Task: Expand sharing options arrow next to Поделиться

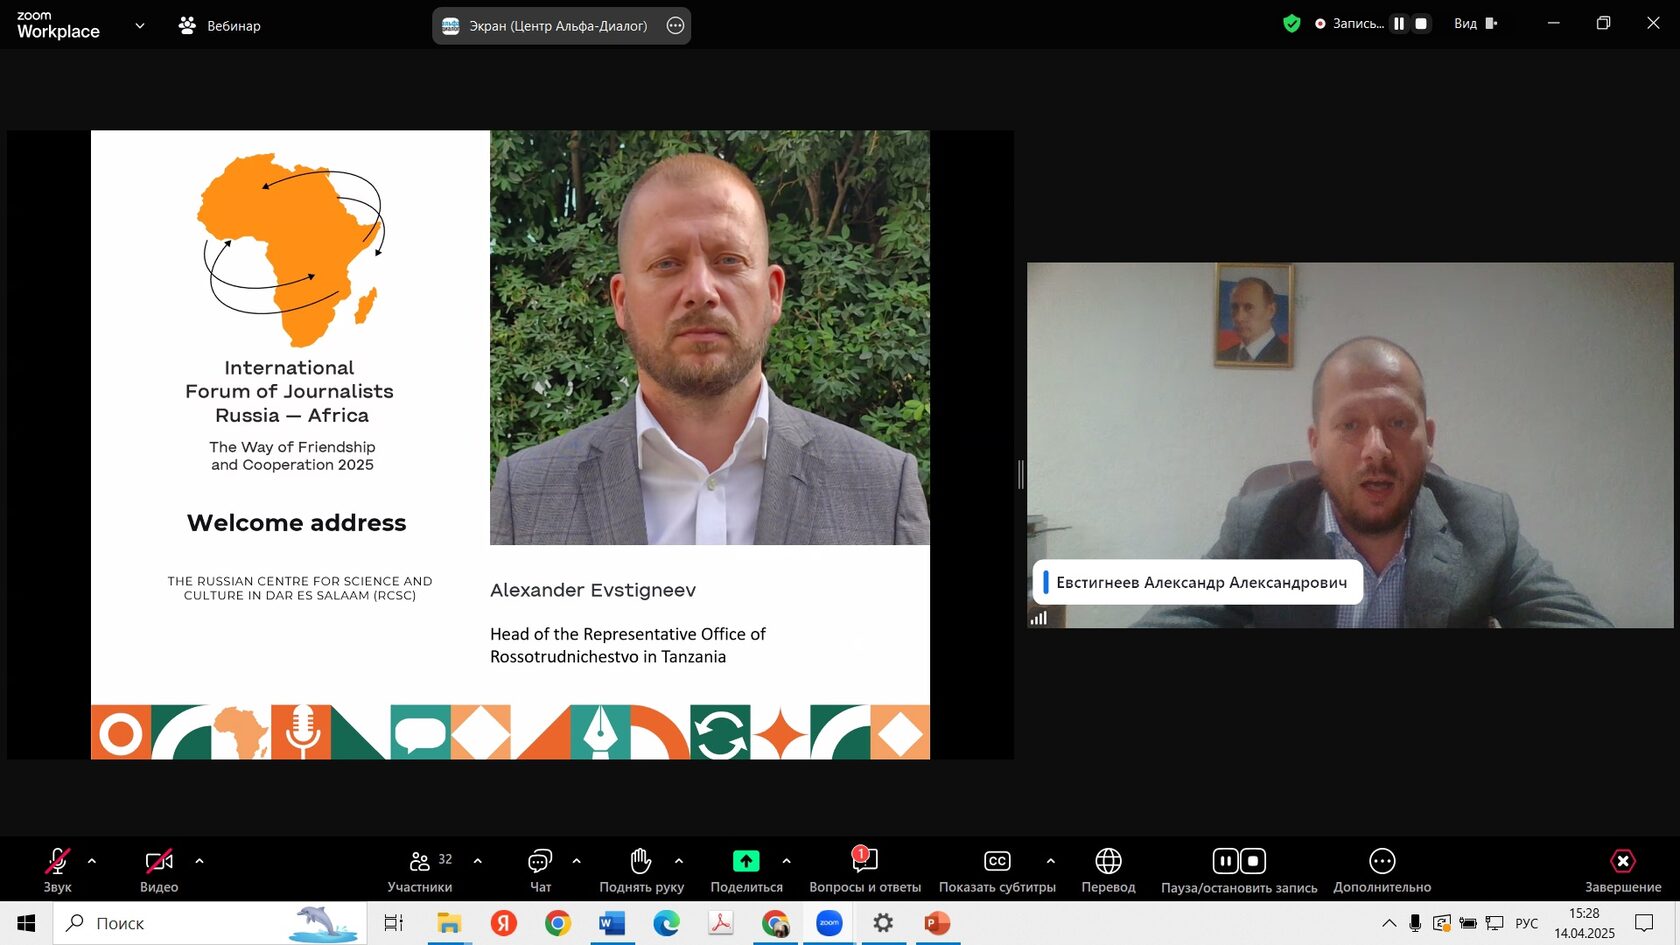Action: tap(786, 861)
